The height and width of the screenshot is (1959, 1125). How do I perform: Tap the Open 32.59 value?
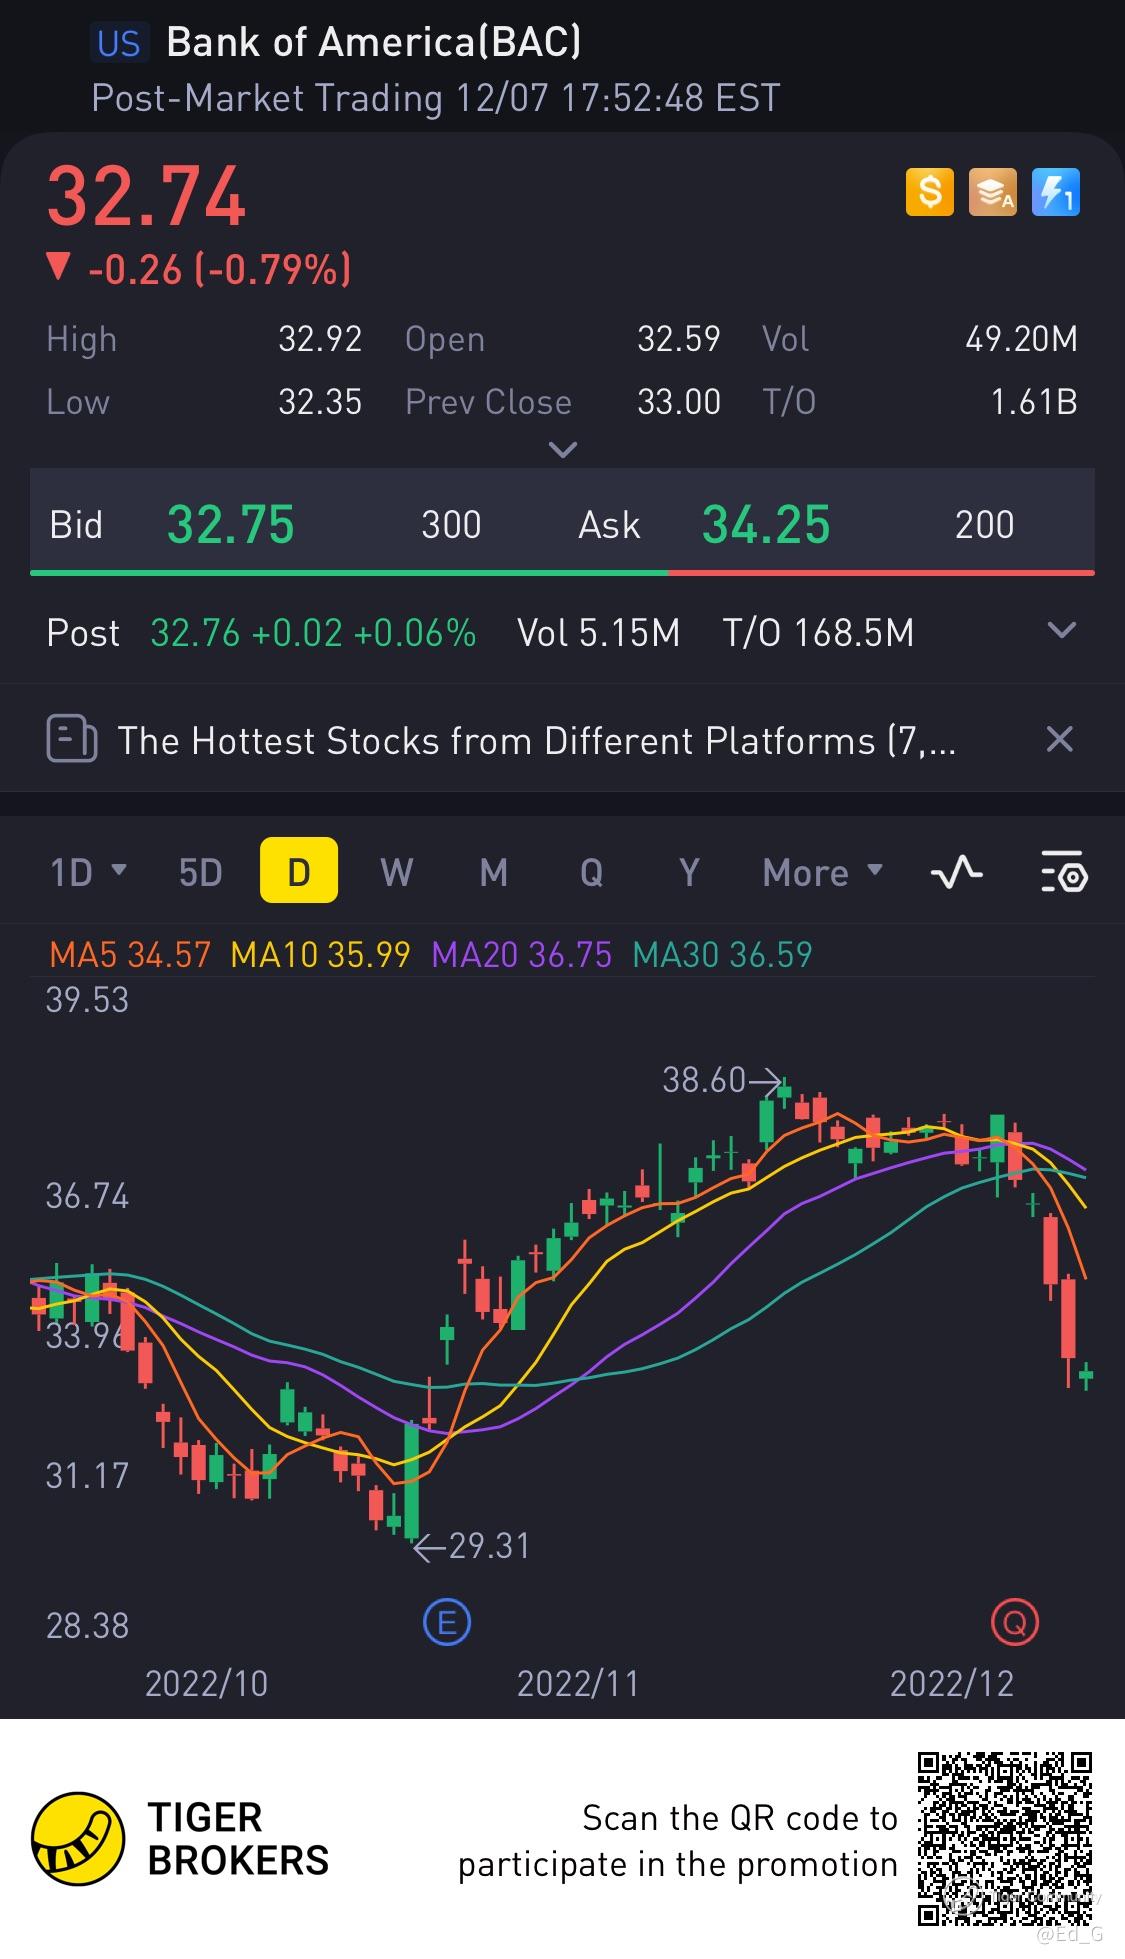click(x=679, y=339)
